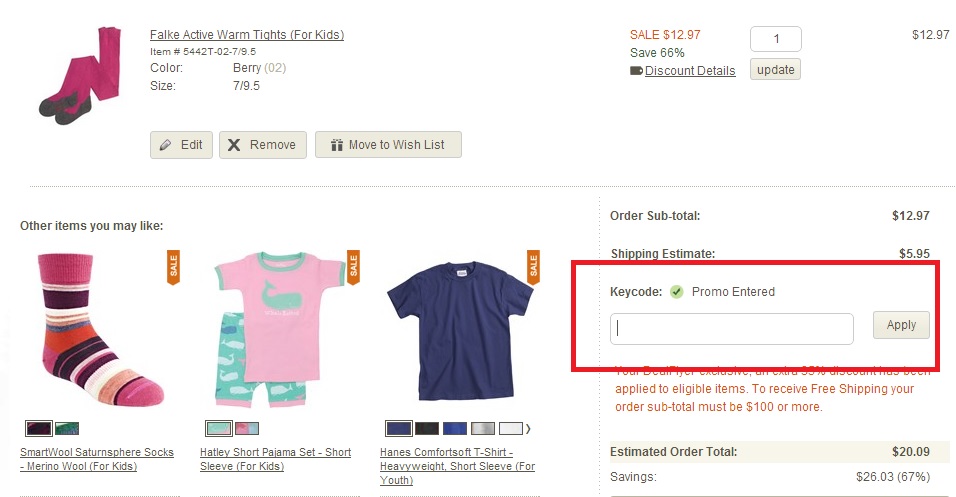Click the keycode entry text field
This screenshot has width=956, height=497.
pos(731,328)
